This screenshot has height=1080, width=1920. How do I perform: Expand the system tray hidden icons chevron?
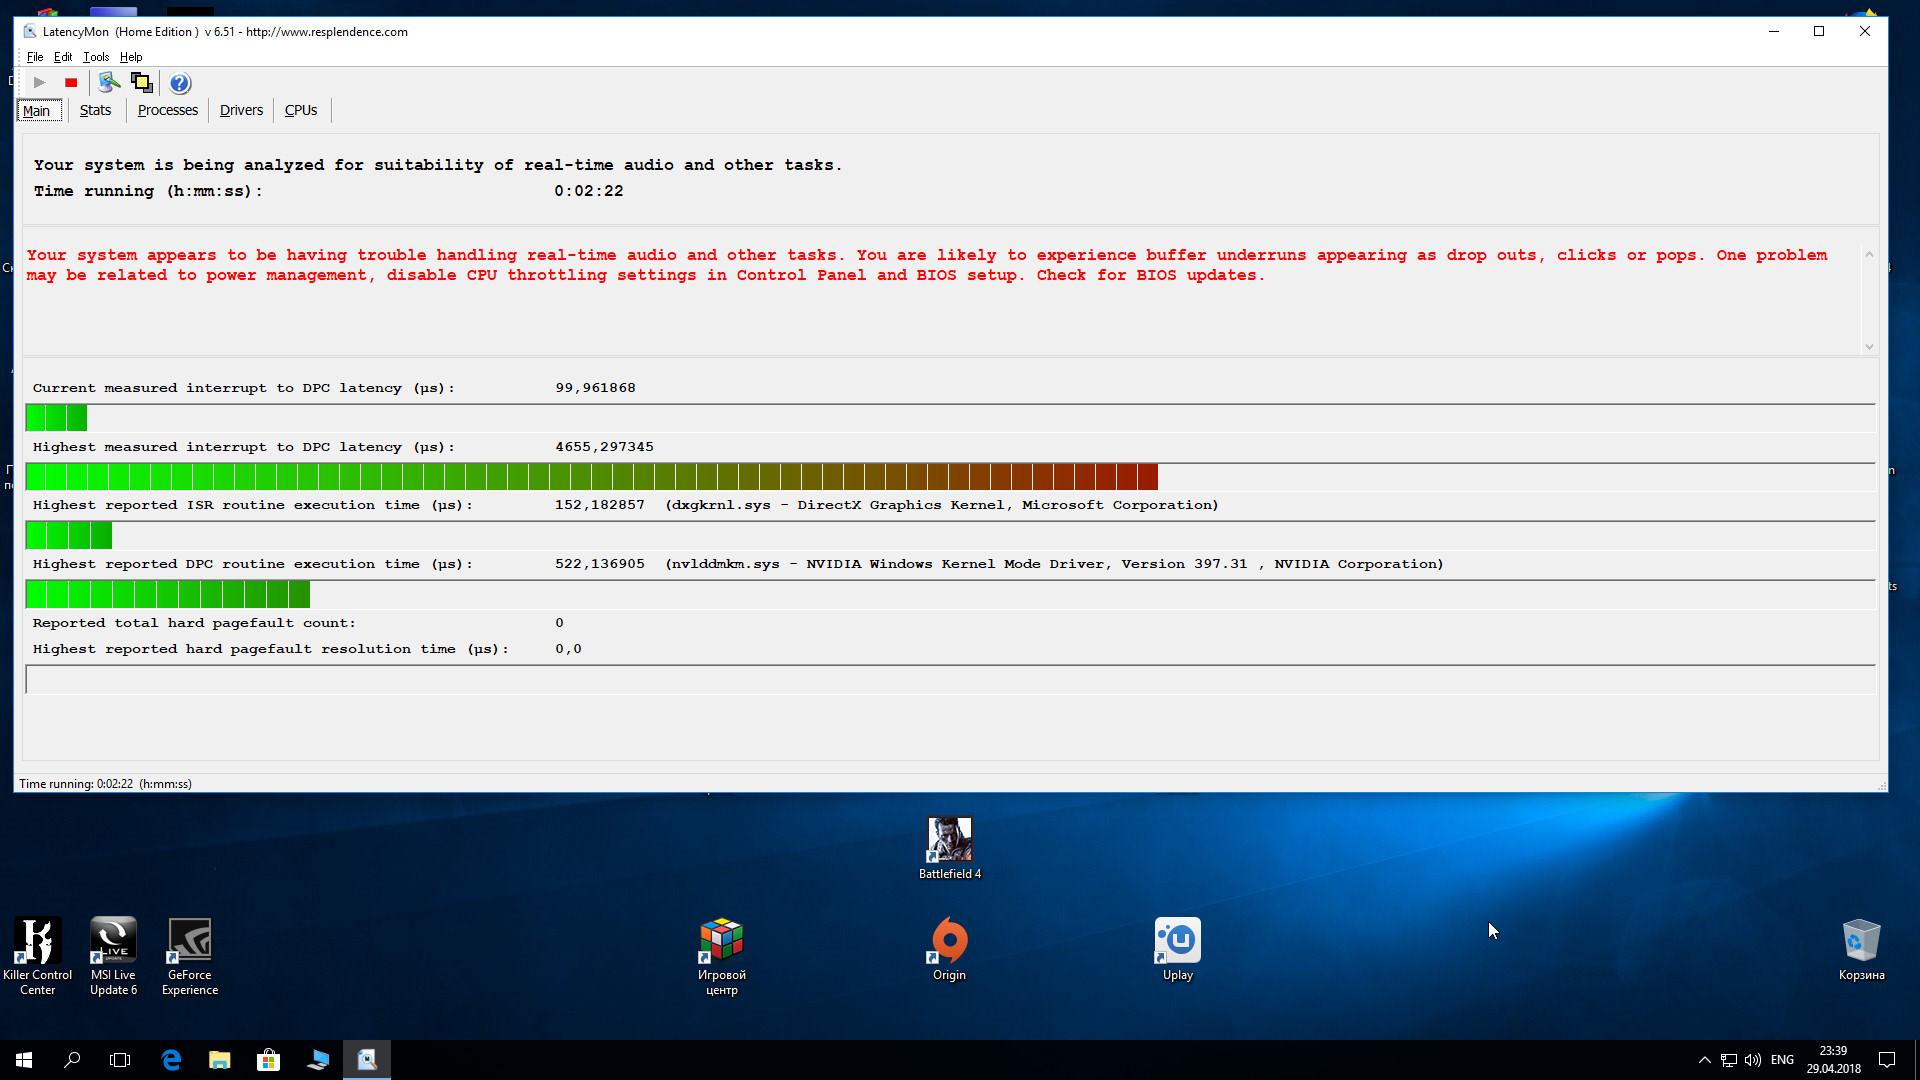pos(1704,1060)
